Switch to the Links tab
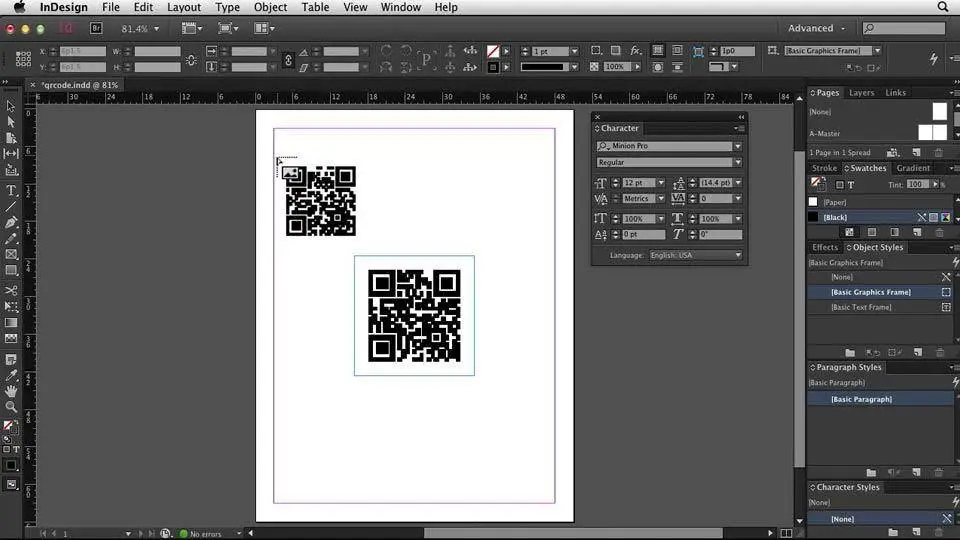This screenshot has height=540, width=960. coord(895,92)
